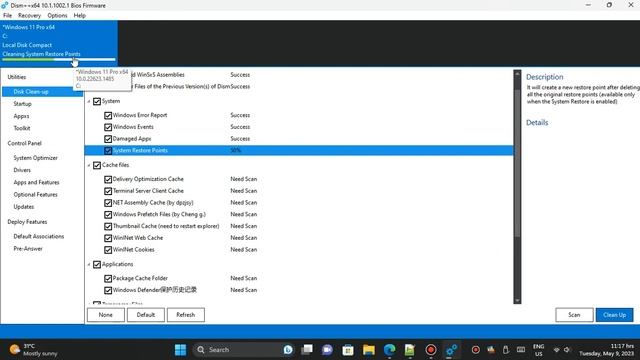Toggle the System Restore Points checkbox
Screen dimensions: 640x360
(108, 151)
